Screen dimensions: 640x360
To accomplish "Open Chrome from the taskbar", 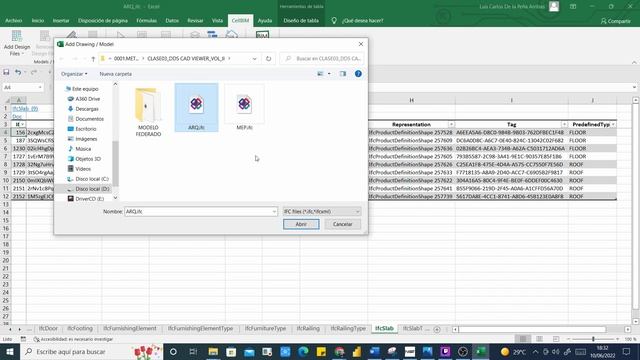I will [x=339, y=351].
